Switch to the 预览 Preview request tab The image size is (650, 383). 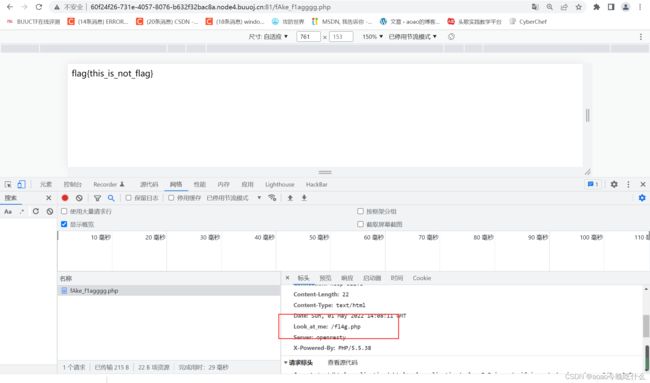325,278
